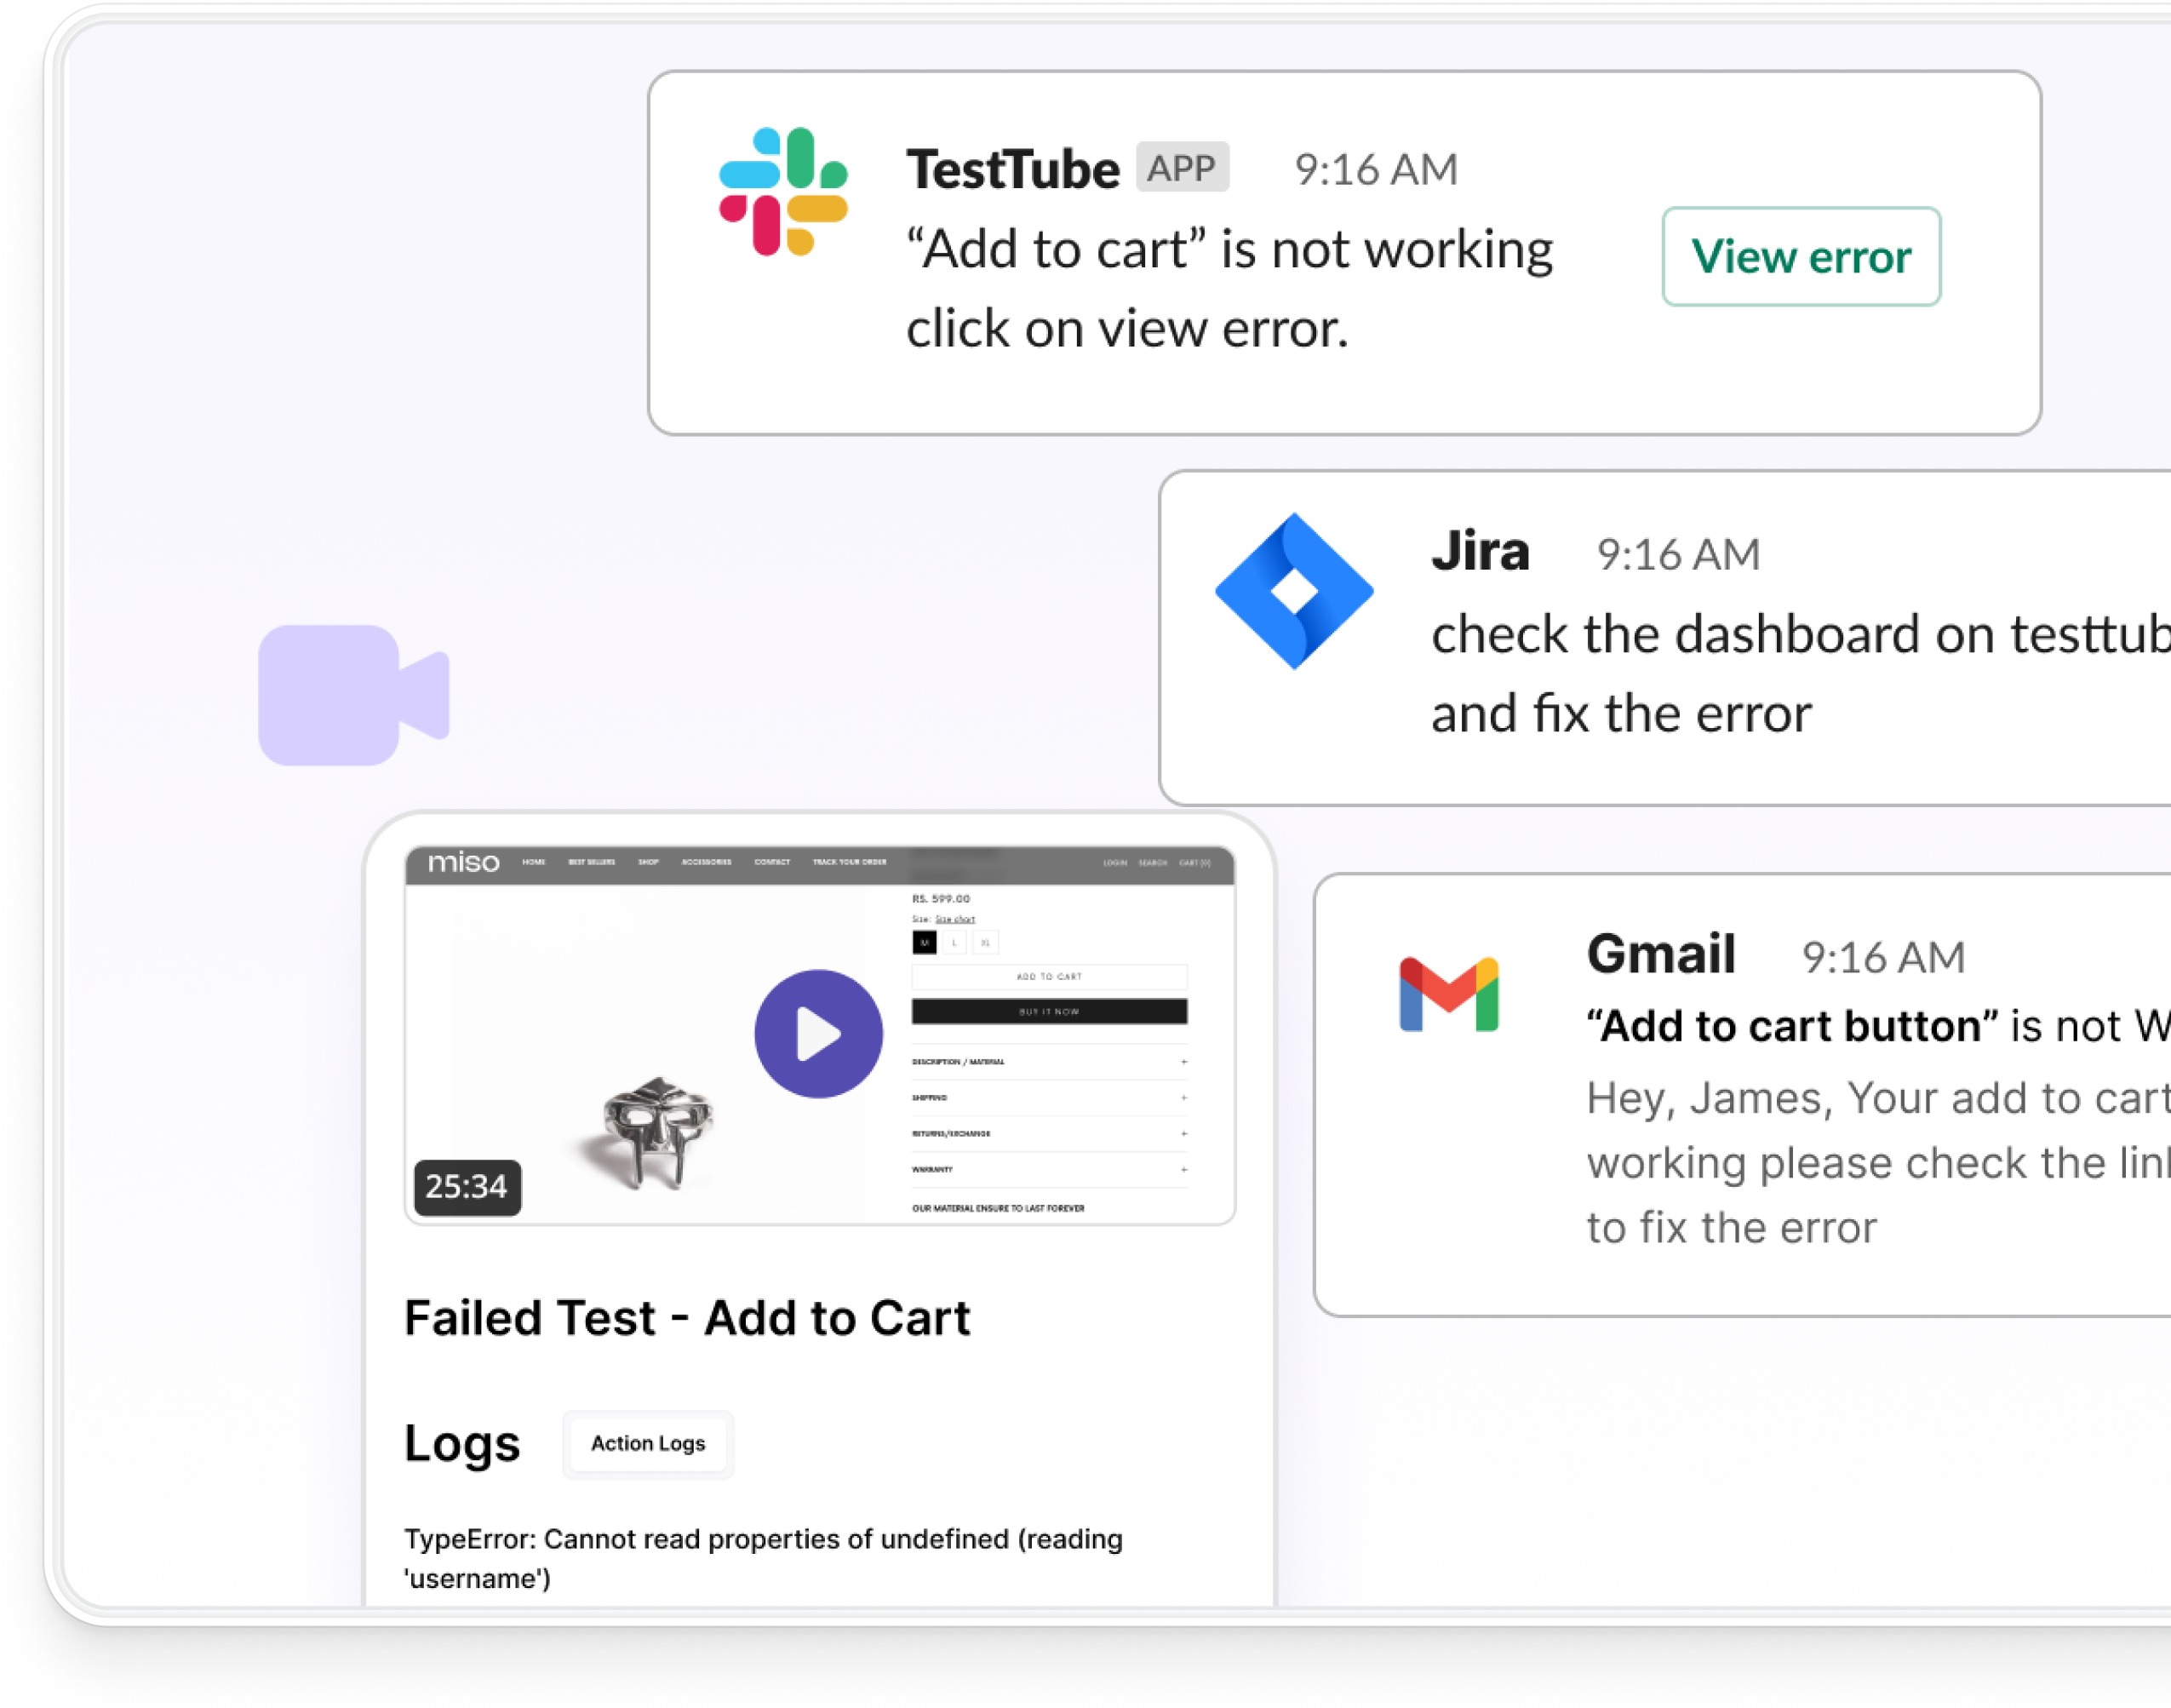
Task: Click the BUY IT NOW button
Action: pos(1049,1011)
